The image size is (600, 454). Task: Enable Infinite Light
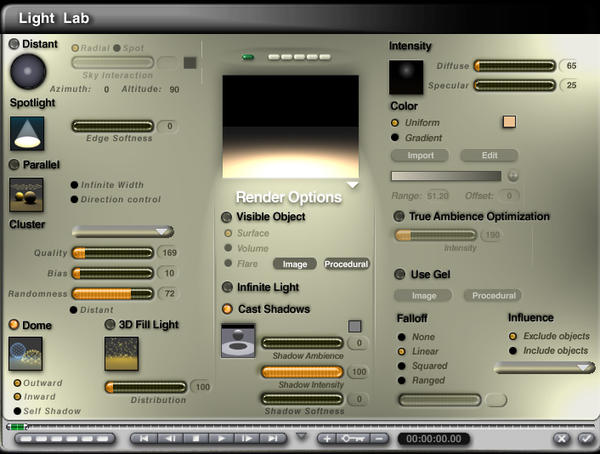tap(227, 287)
